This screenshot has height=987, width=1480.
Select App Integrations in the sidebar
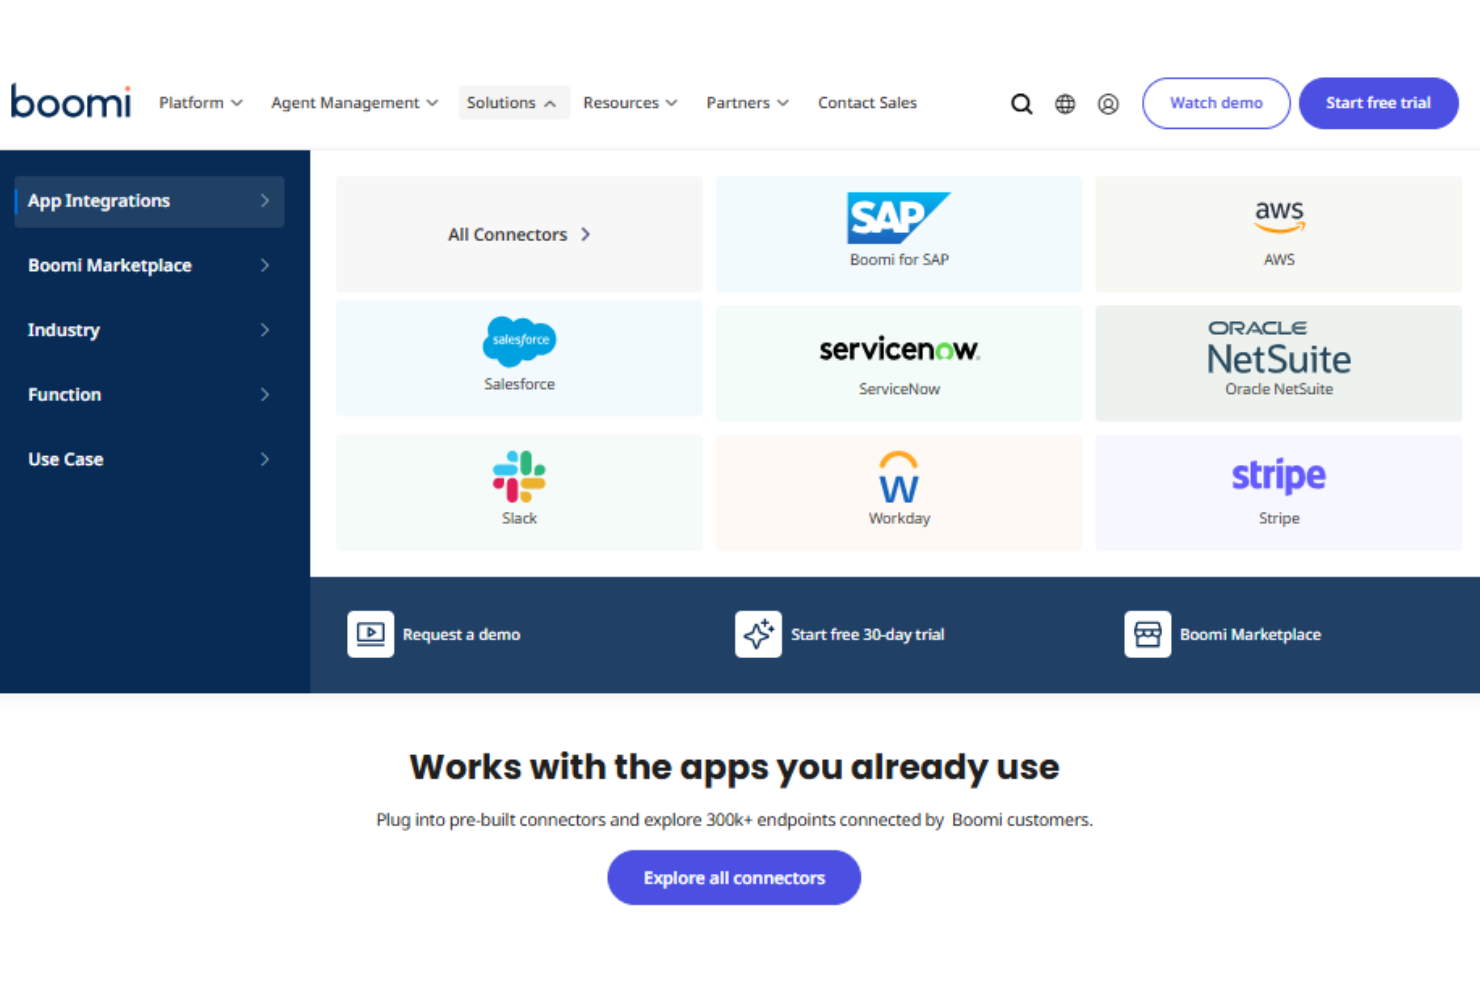(149, 201)
